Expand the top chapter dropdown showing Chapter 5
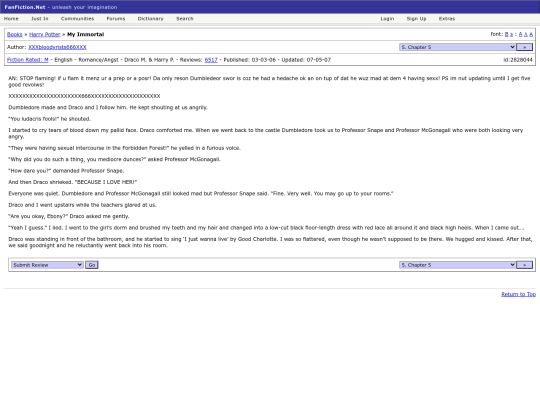540x405 pixels. tap(457, 47)
